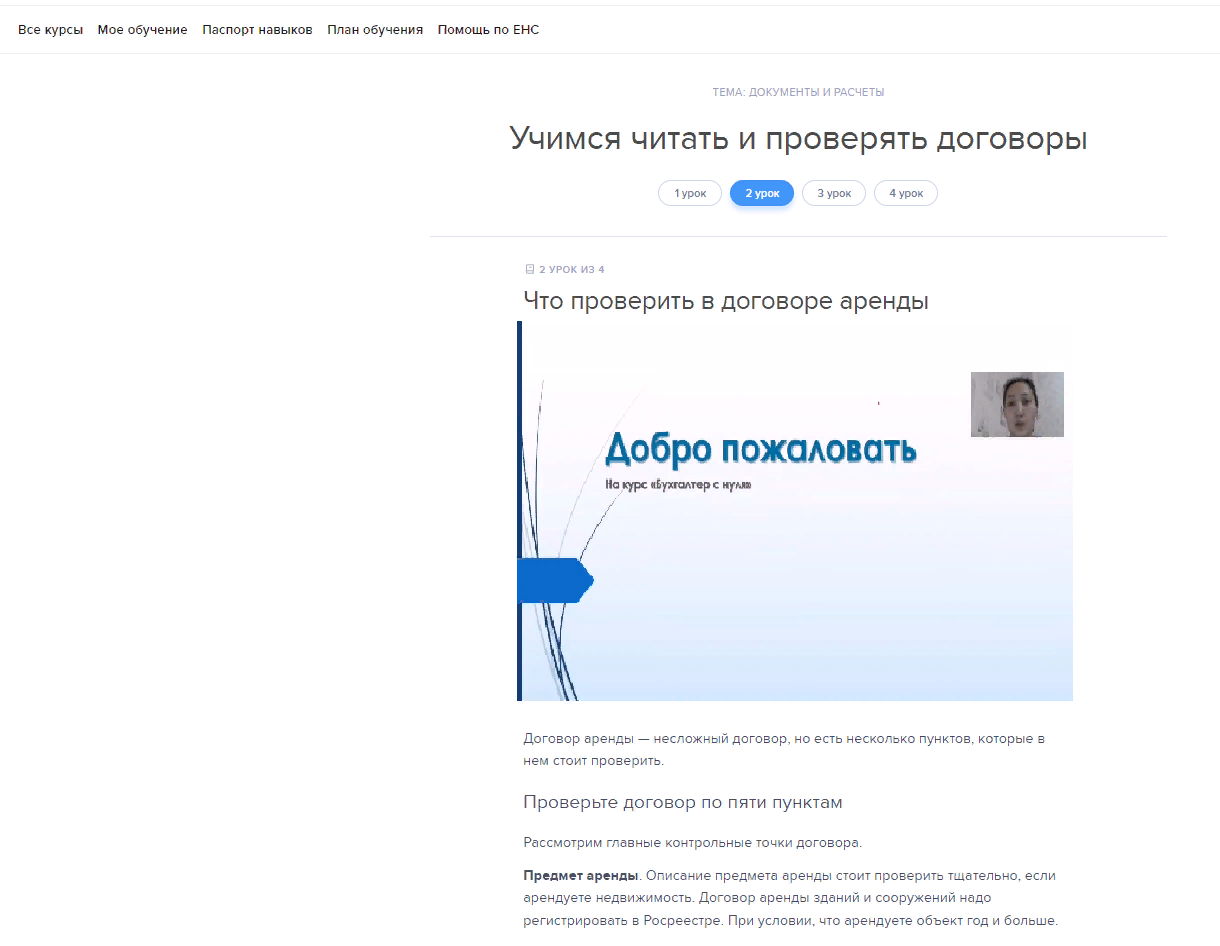Switch to 1 урок tab
The width and height of the screenshot is (1220, 946).
click(689, 193)
